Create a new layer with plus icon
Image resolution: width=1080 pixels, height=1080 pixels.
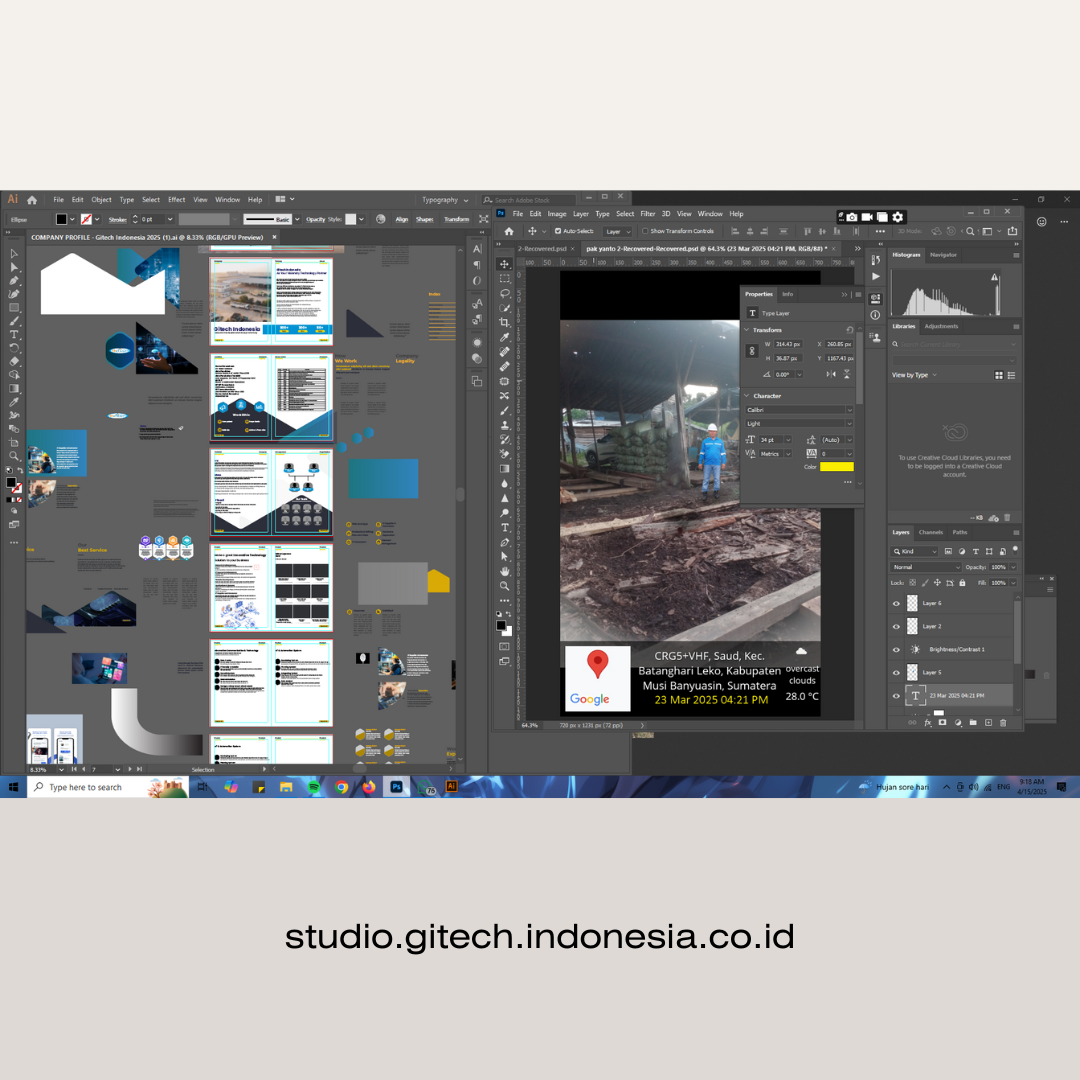[x=989, y=722]
